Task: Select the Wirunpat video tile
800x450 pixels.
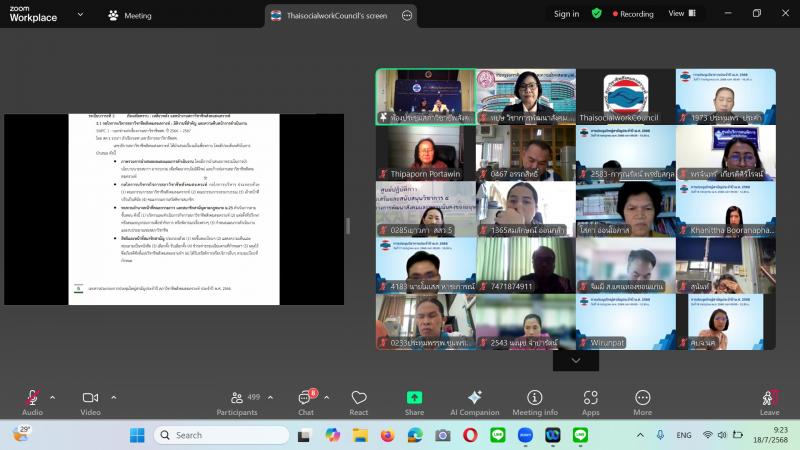Action: 626,321
